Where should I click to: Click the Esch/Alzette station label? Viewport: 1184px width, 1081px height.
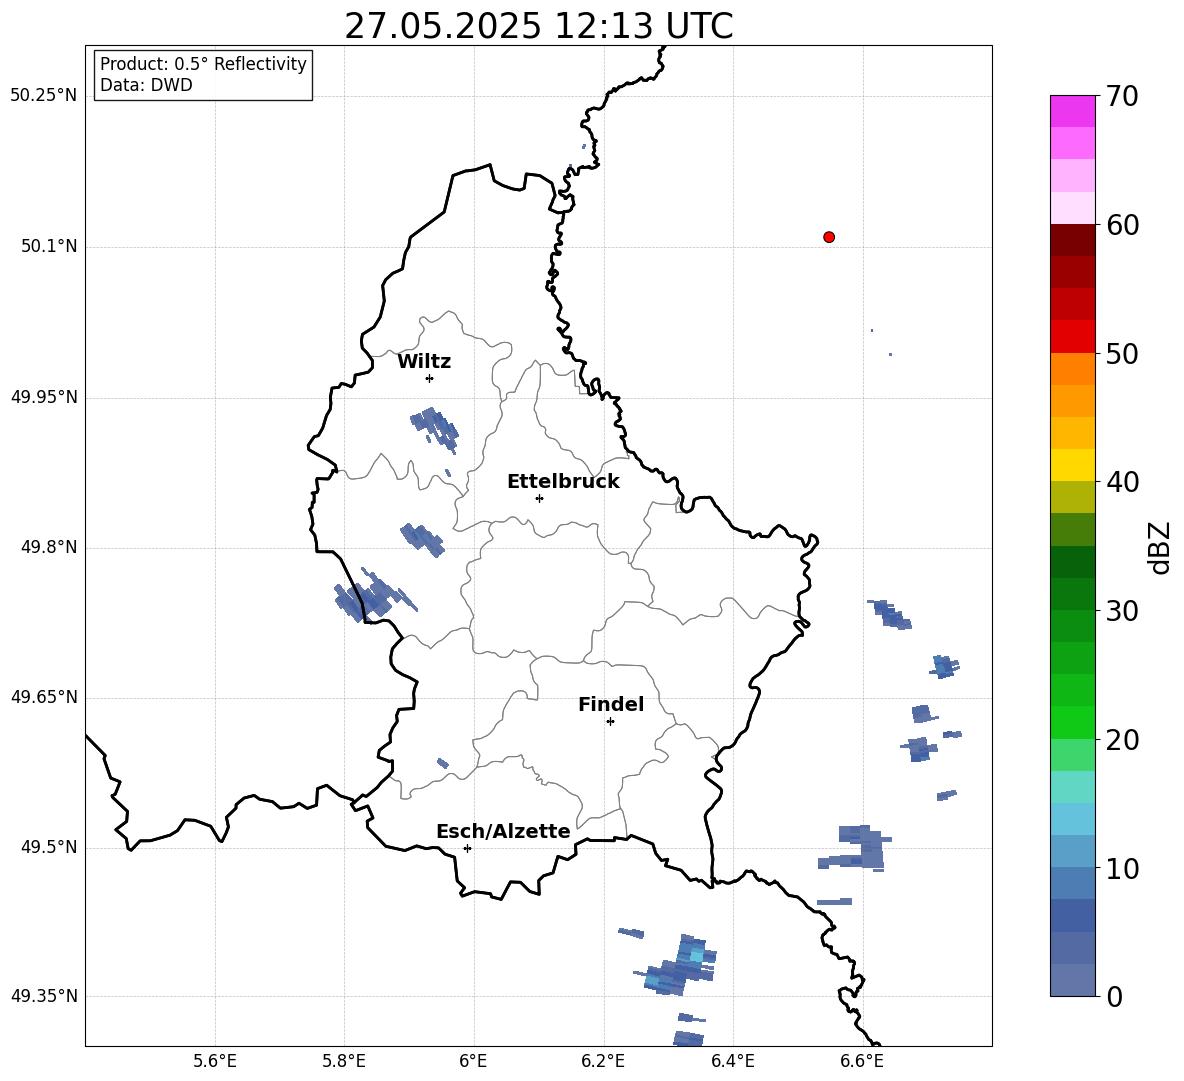click(503, 831)
